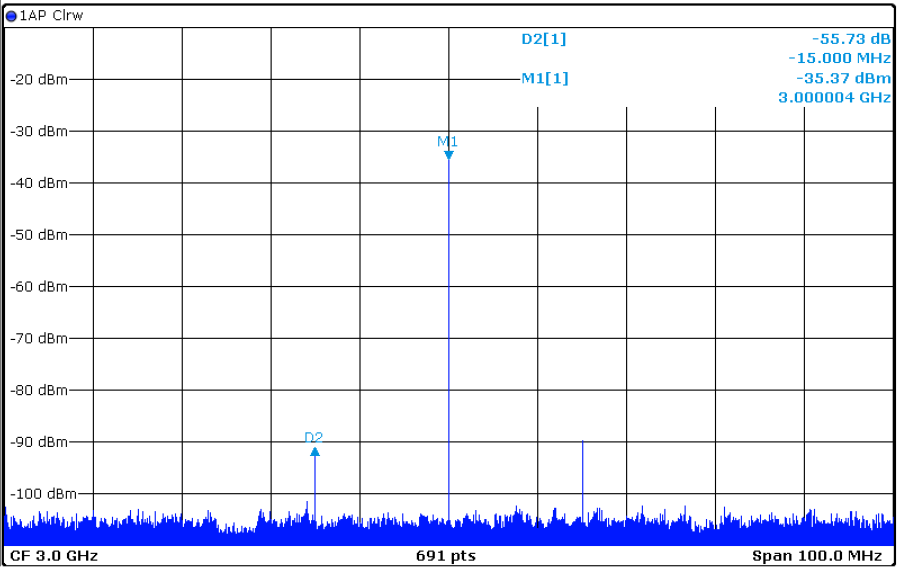The height and width of the screenshot is (568, 900).
Task: Click the M1[1] readout header
Action: click(544, 78)
